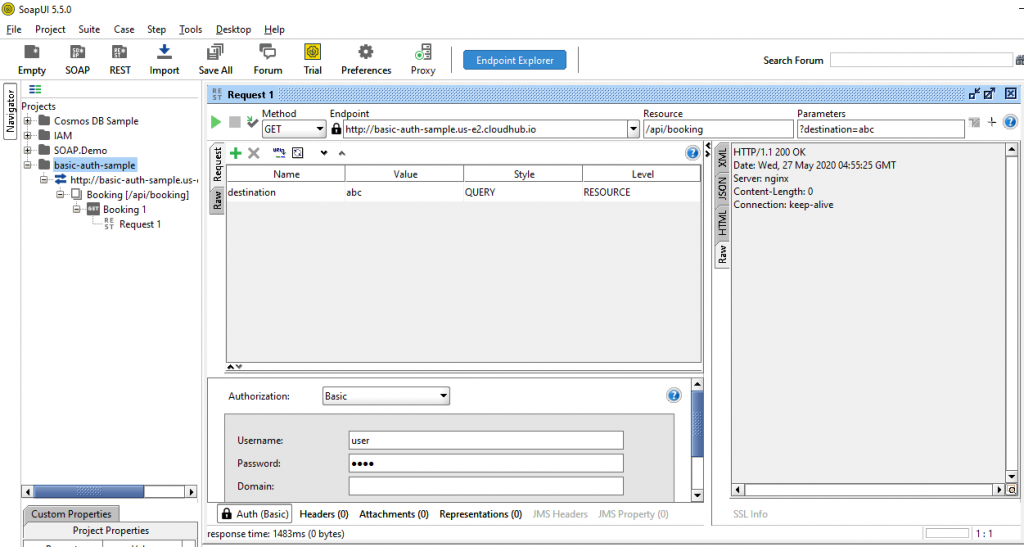This screenshot has width=1024, height=547.
Task: Click the Endpoint Explorer button
Action: pos(515,60)
